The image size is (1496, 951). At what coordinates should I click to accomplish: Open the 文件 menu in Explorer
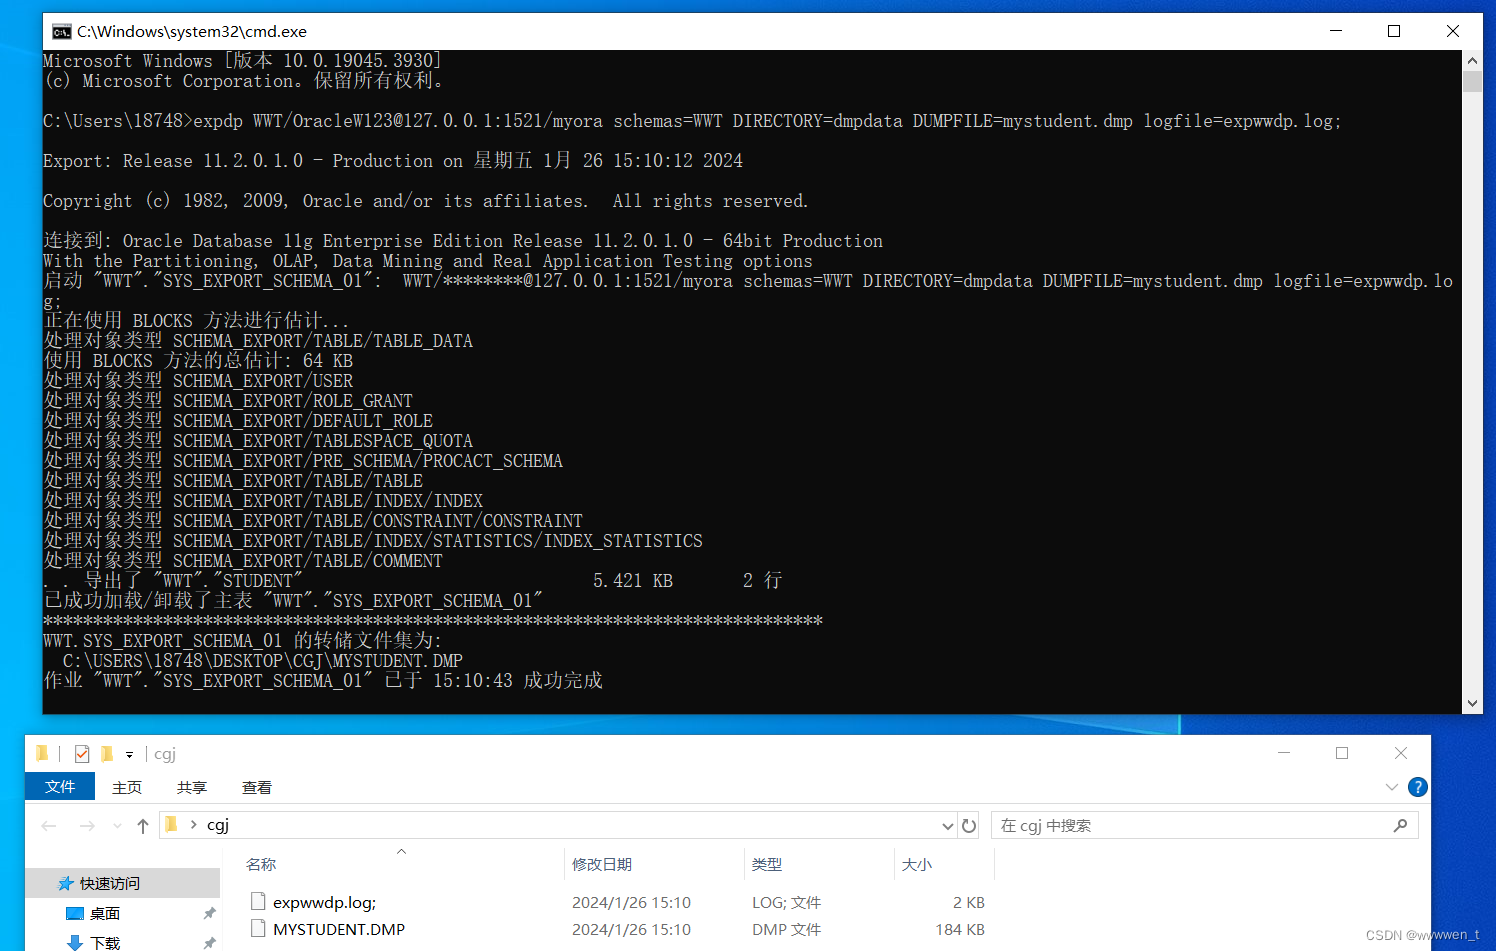click(60, 787)
